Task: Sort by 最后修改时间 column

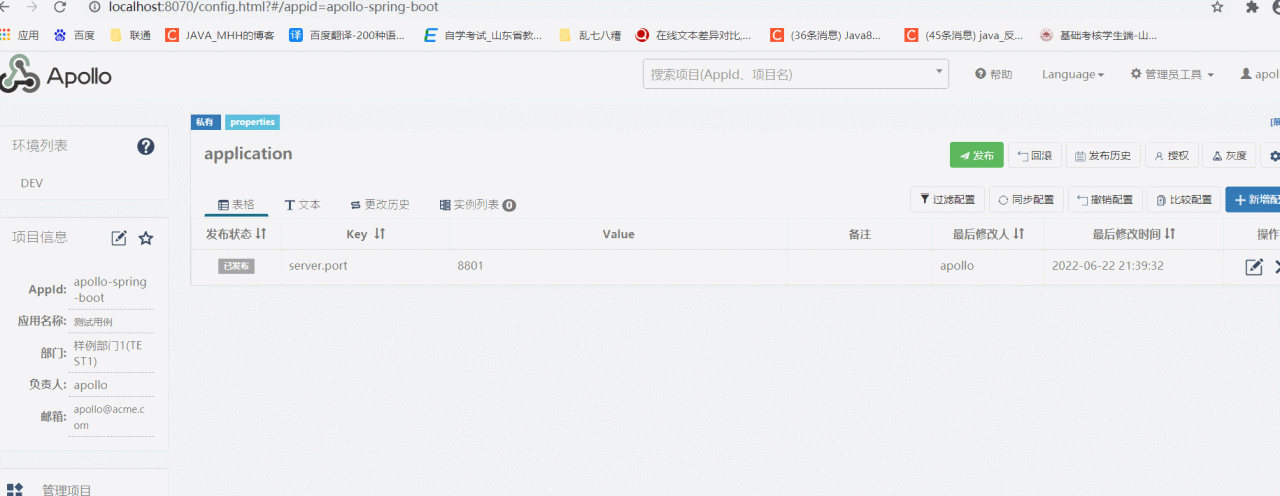Action: [1169, 234]
